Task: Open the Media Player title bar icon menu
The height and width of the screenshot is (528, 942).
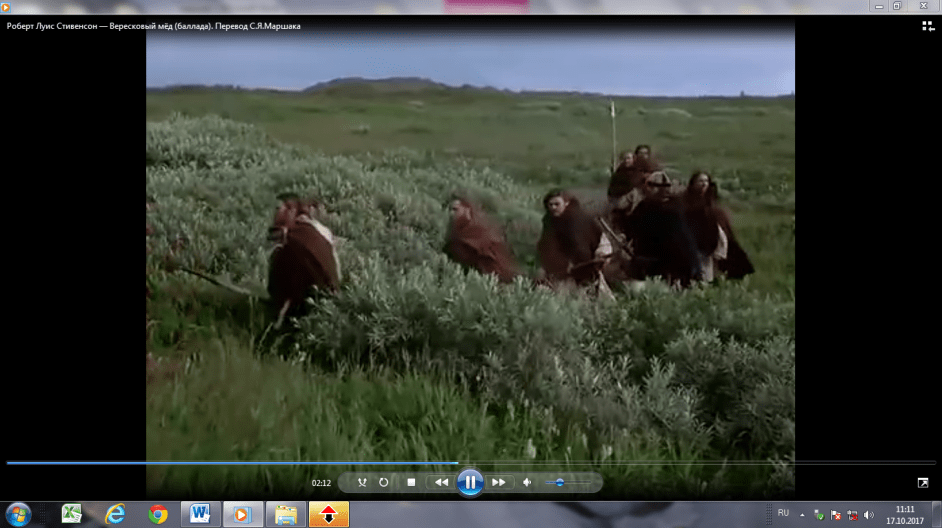Action: pyautogui.click(x=5, y=7)
